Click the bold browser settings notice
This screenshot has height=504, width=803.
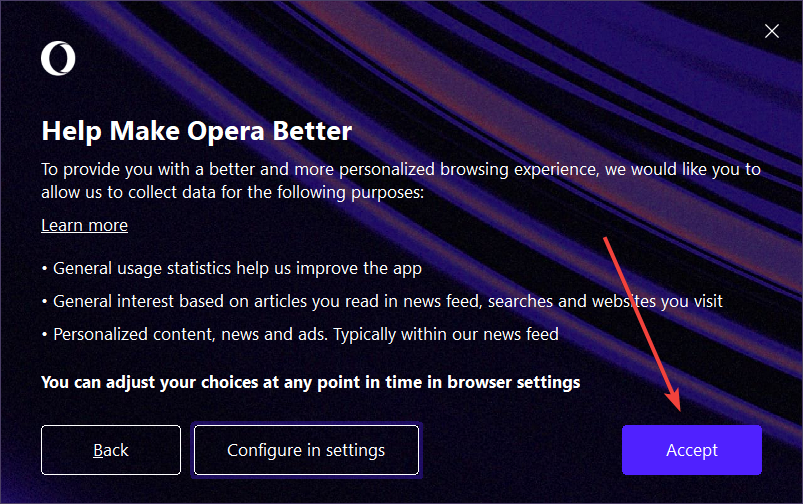(310, 383)
